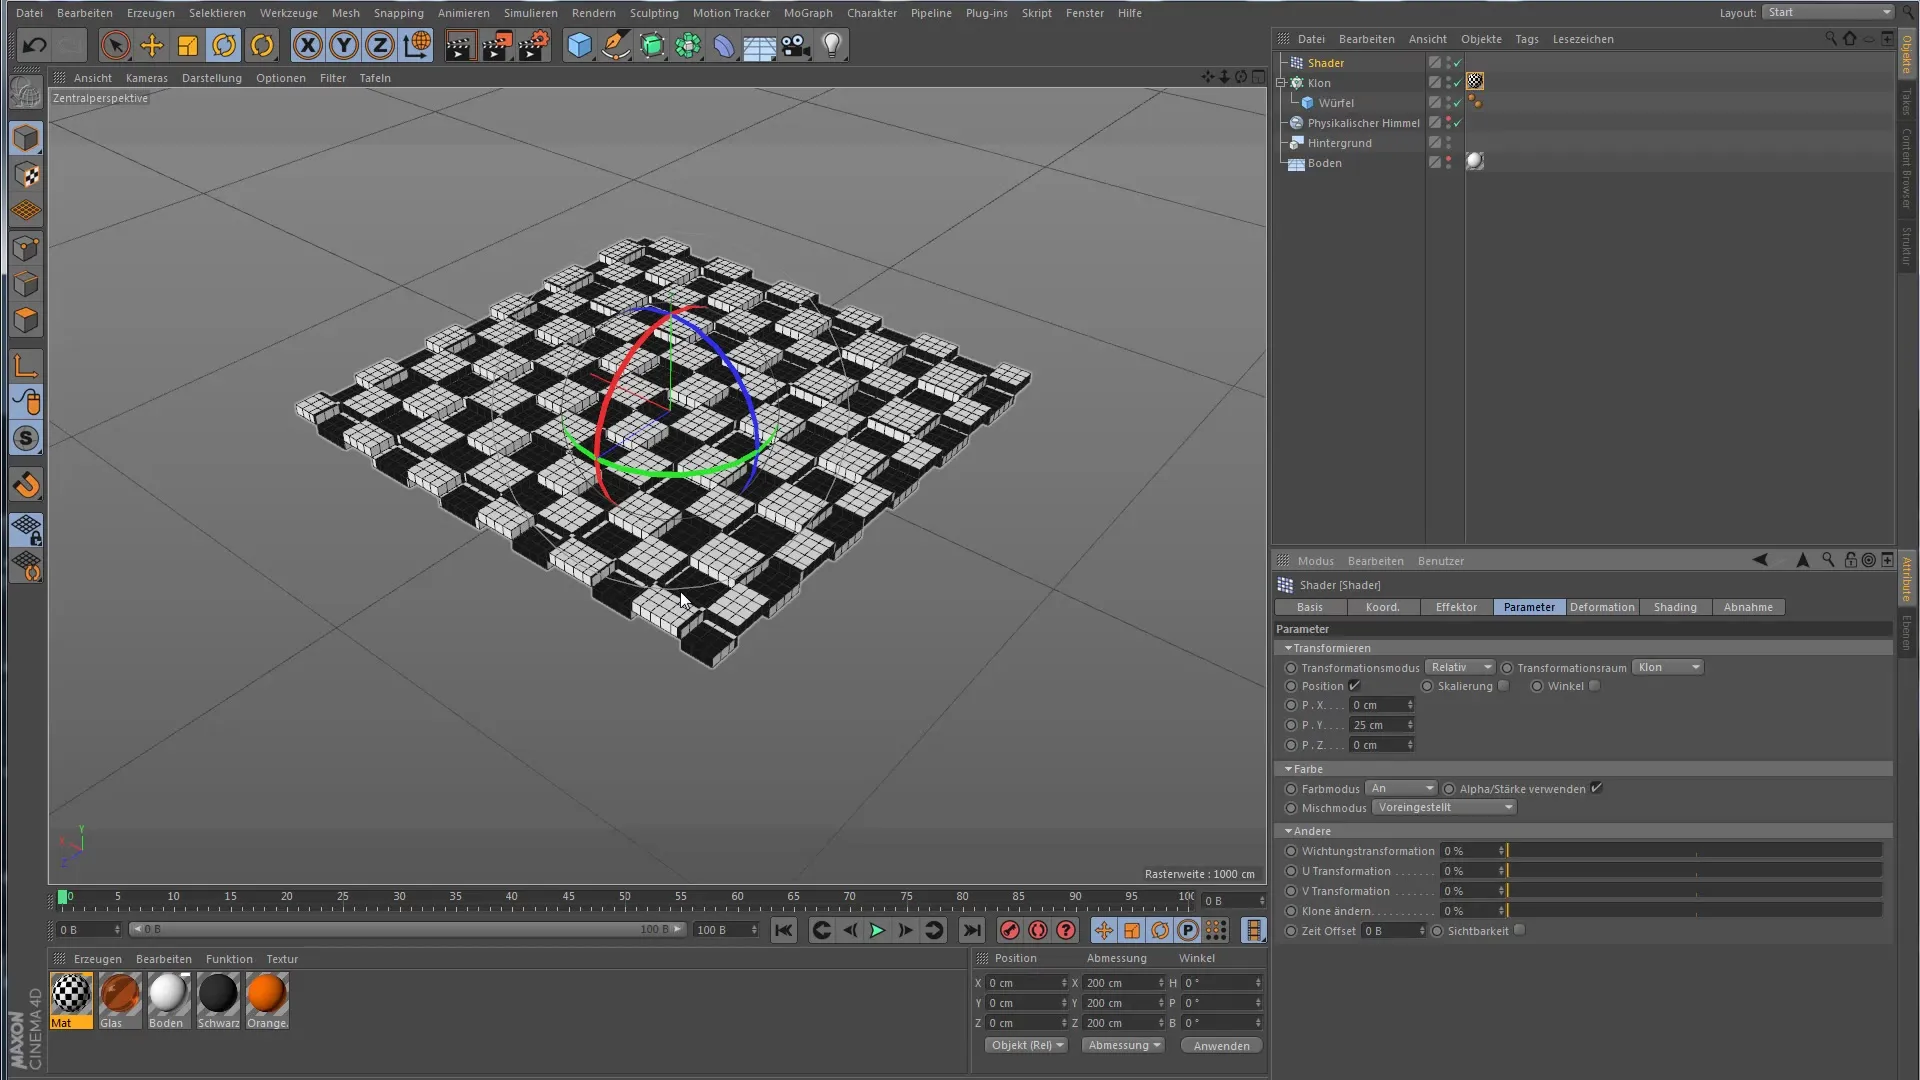Image resolution: width=1920 pixels, height=1080 pixels.
Task: Open the Transformationsraum Klon dropdown
Action: coord(1668,667)
